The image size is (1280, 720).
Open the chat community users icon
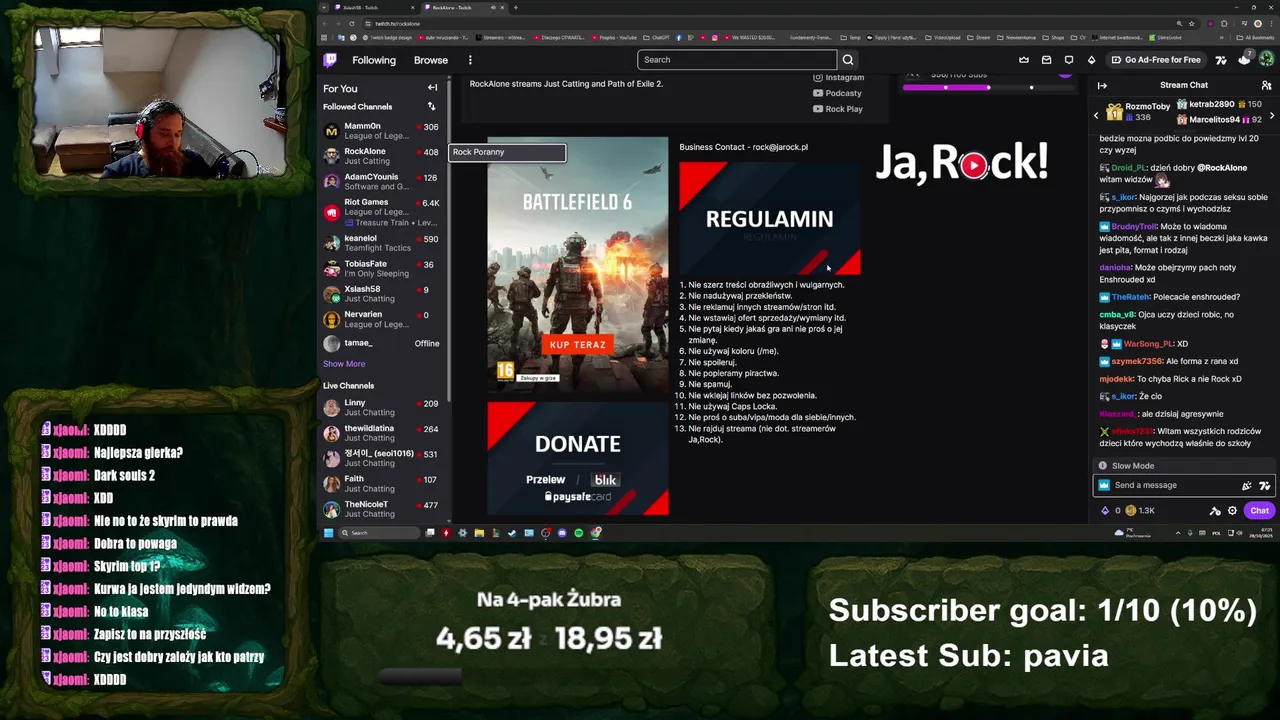[1267, 85]
